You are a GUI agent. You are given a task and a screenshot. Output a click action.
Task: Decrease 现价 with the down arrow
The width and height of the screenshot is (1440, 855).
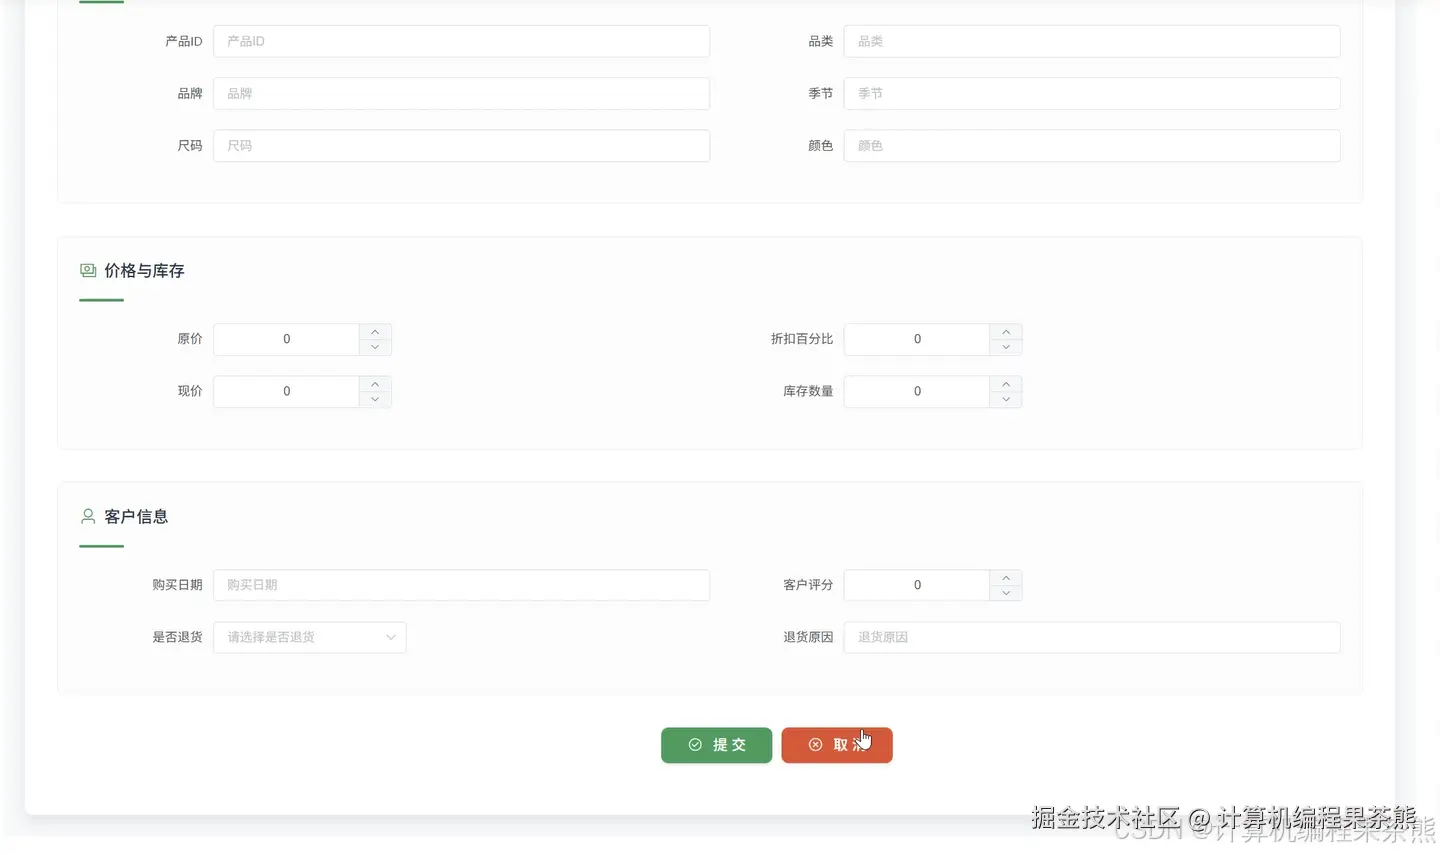coord(375,399)
